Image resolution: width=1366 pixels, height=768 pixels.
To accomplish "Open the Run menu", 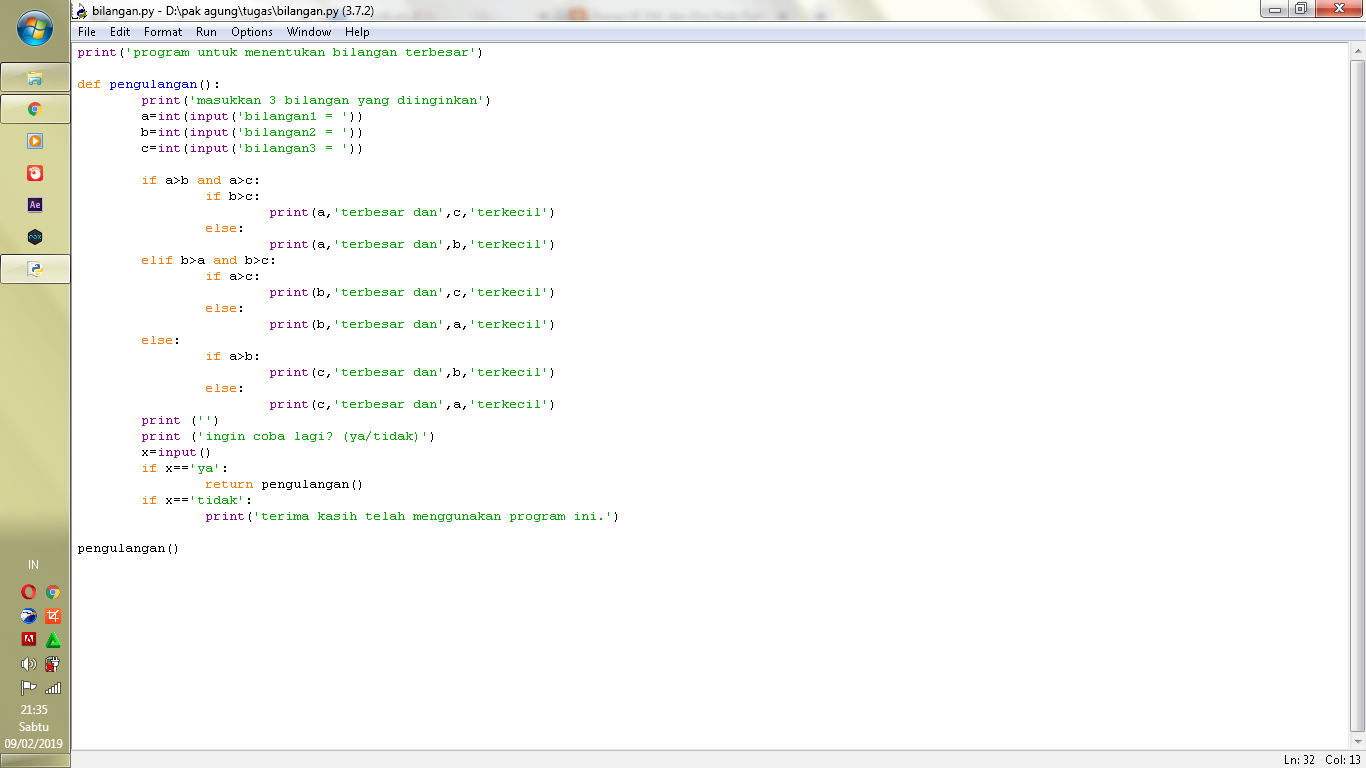I will (206, 32).
